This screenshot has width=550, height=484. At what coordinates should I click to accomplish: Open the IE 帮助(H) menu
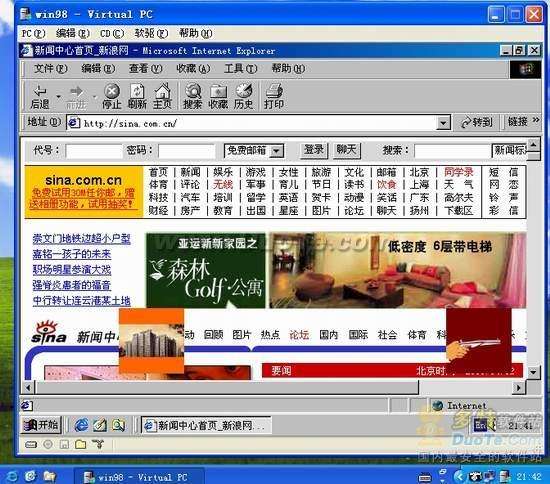click(x=288, y=68)
